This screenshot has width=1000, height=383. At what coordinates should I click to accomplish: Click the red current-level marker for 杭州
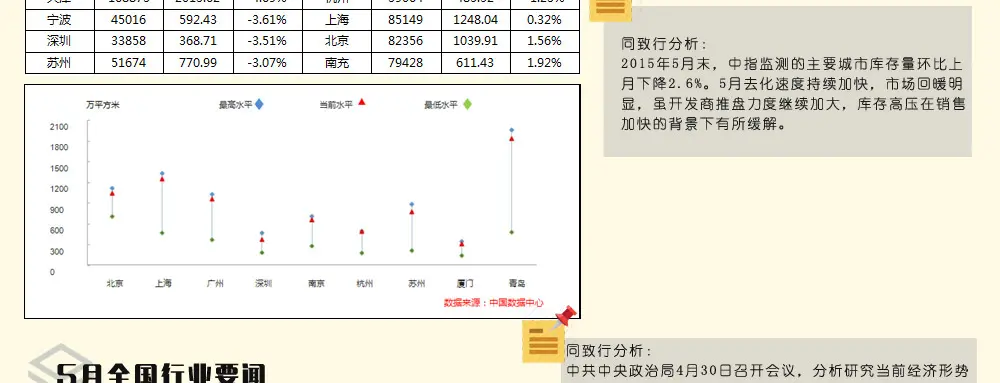coord(362,231)
